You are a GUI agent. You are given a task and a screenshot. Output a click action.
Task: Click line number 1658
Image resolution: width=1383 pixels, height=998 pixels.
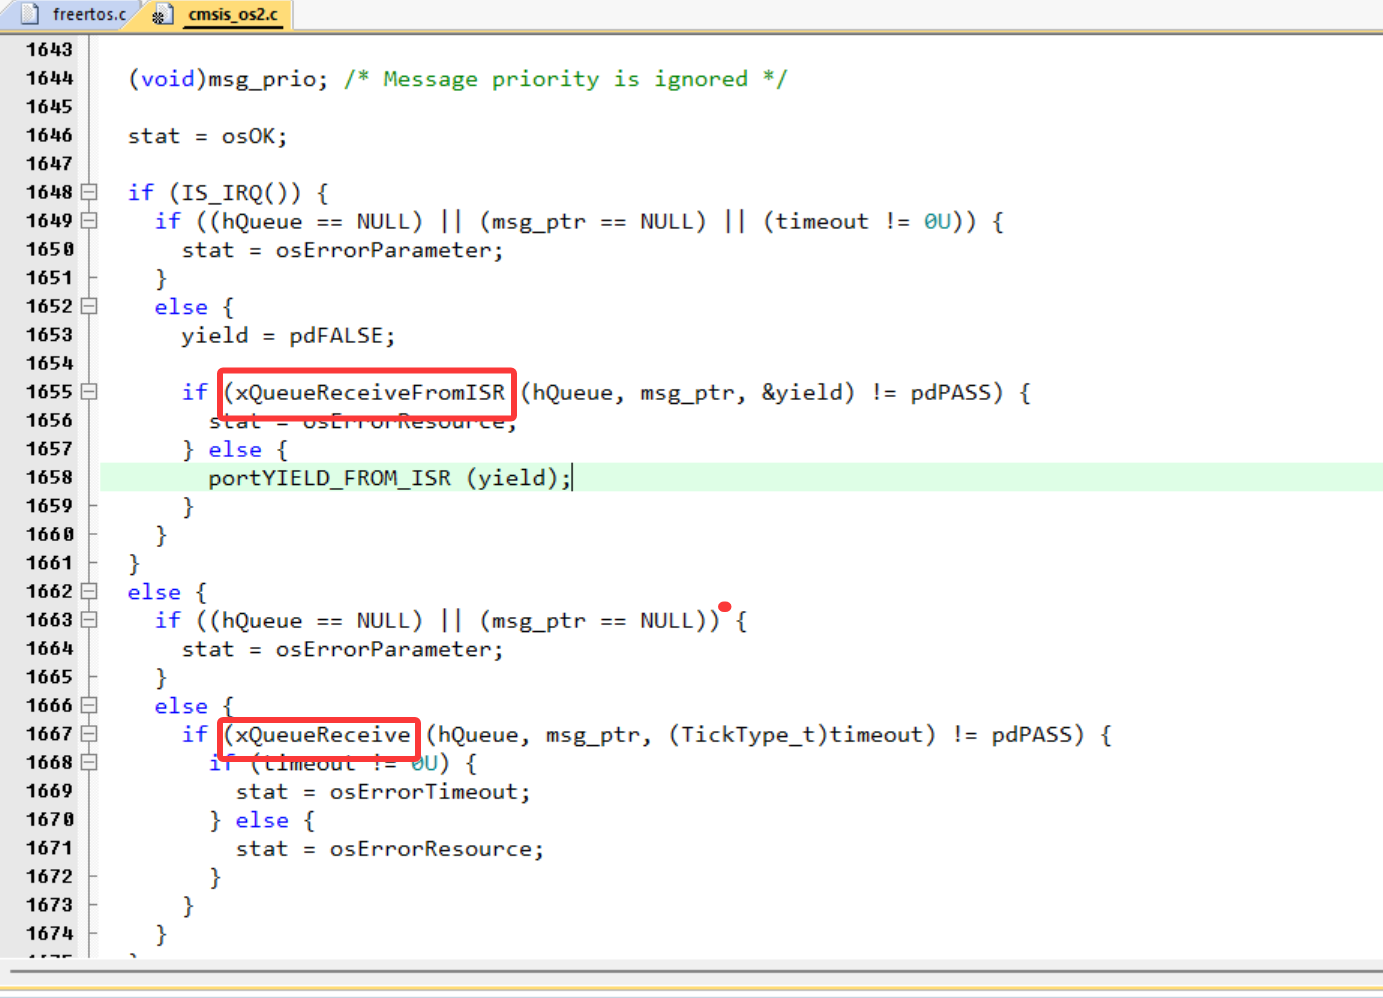(50, 477)
